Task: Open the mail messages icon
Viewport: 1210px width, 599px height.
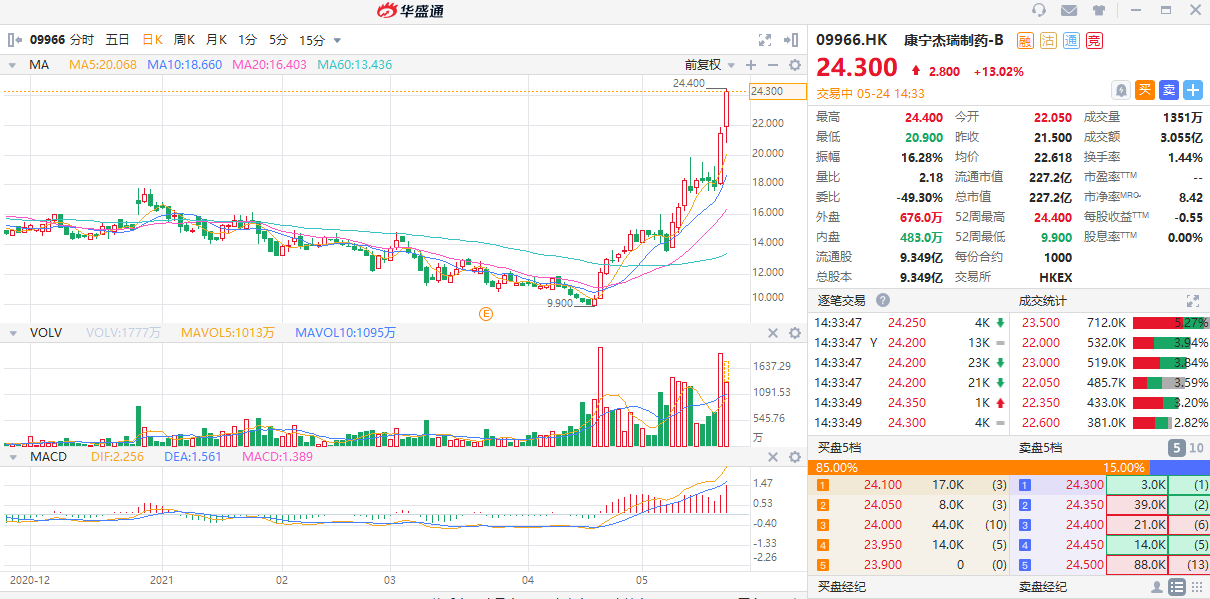Action: pyautogui.click(x=1069, y=11)
